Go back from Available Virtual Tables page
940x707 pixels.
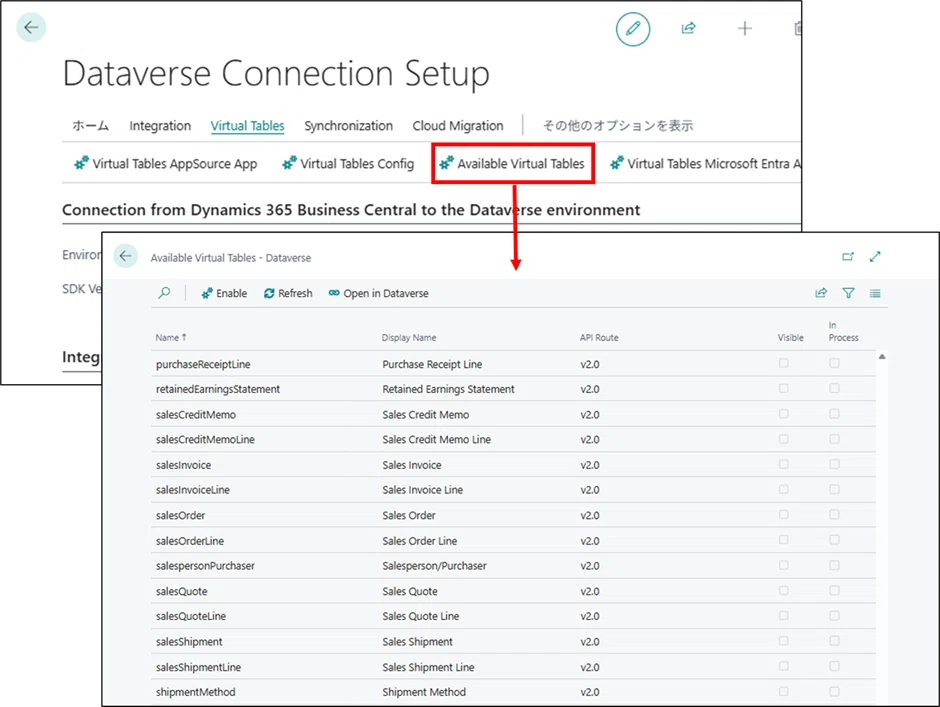click(x=125, y=256)
